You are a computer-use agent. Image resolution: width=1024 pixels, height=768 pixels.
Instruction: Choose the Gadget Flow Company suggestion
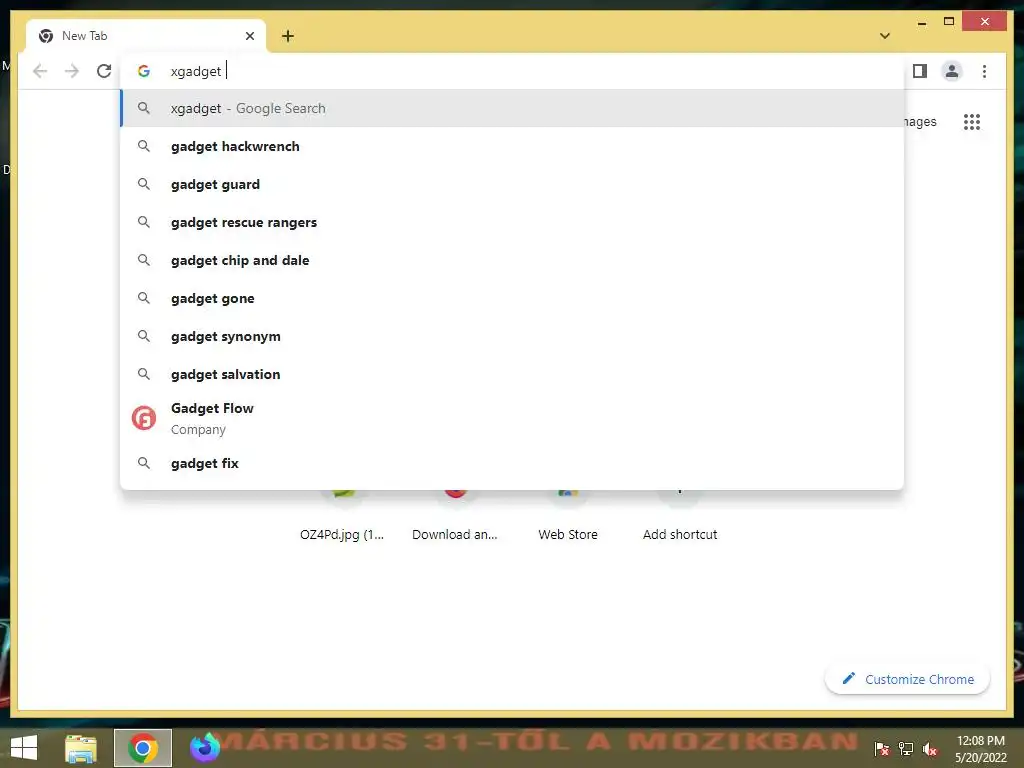point(512,418)
